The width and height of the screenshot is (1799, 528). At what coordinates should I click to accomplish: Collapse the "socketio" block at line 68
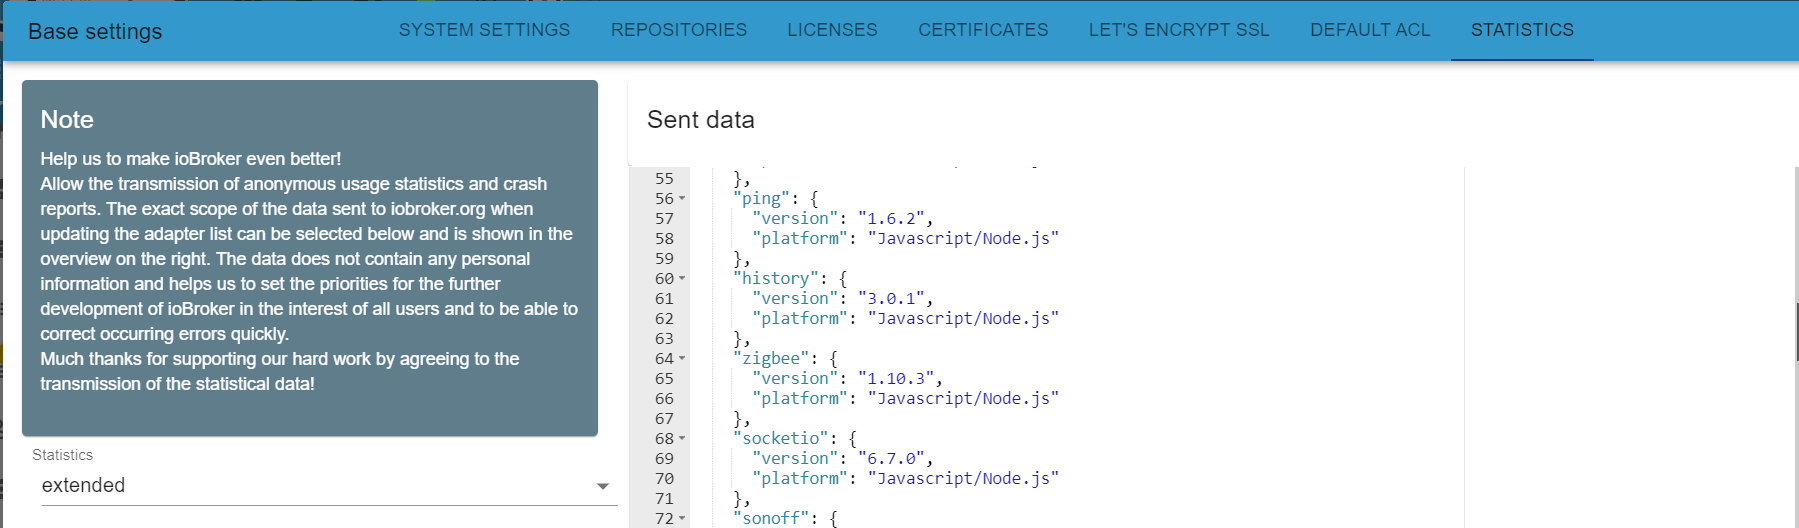point(682,439)
